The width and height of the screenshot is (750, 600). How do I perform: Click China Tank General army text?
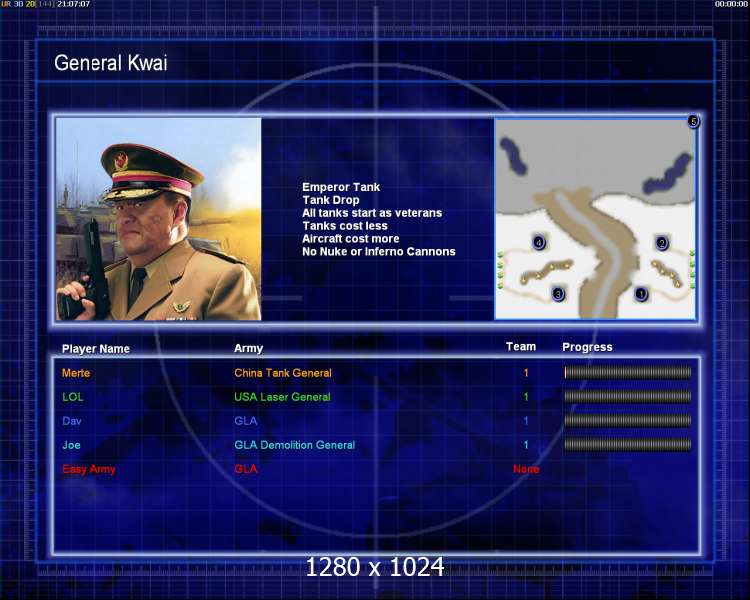point(283,373)
